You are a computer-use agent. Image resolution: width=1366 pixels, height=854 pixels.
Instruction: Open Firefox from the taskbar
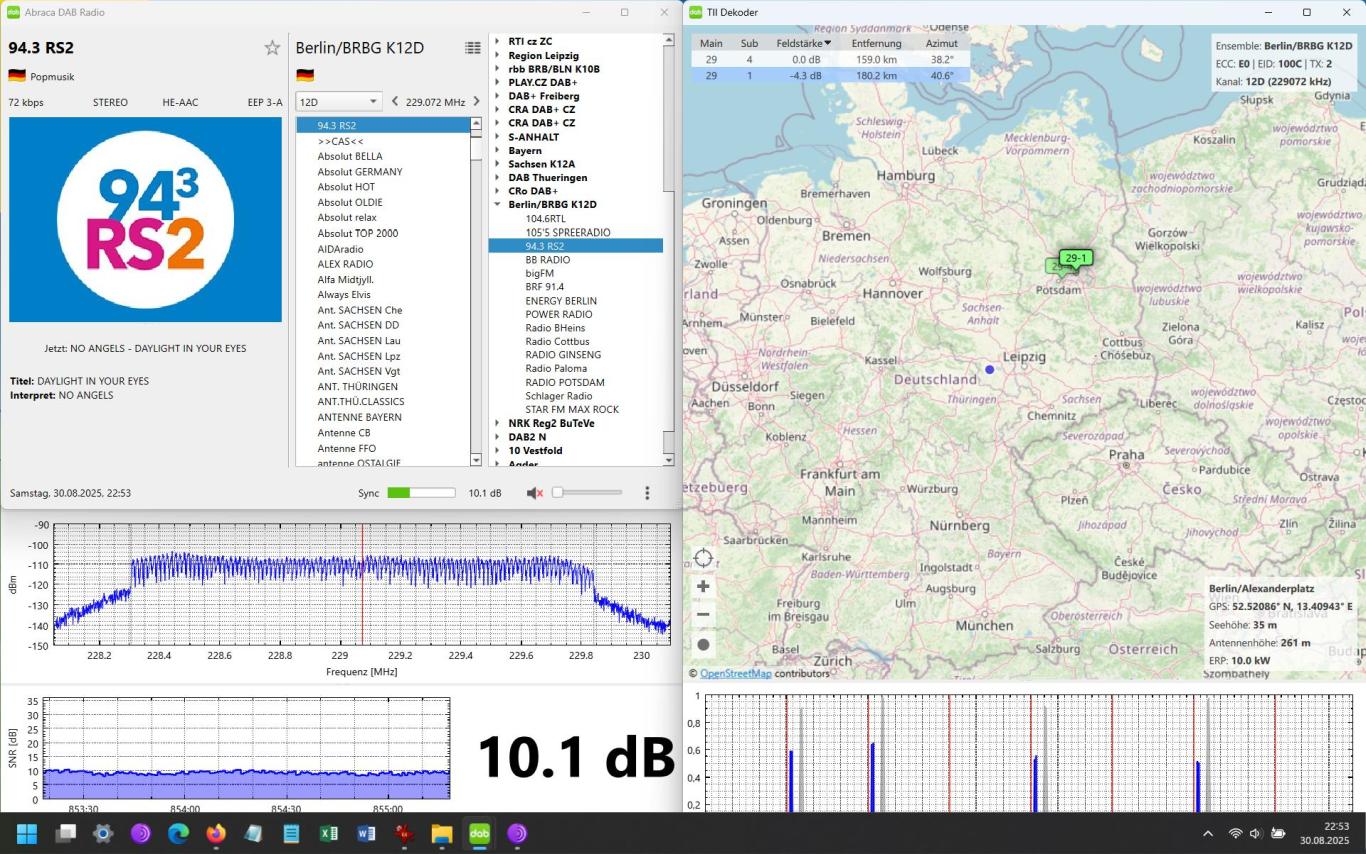click(216, 833)
